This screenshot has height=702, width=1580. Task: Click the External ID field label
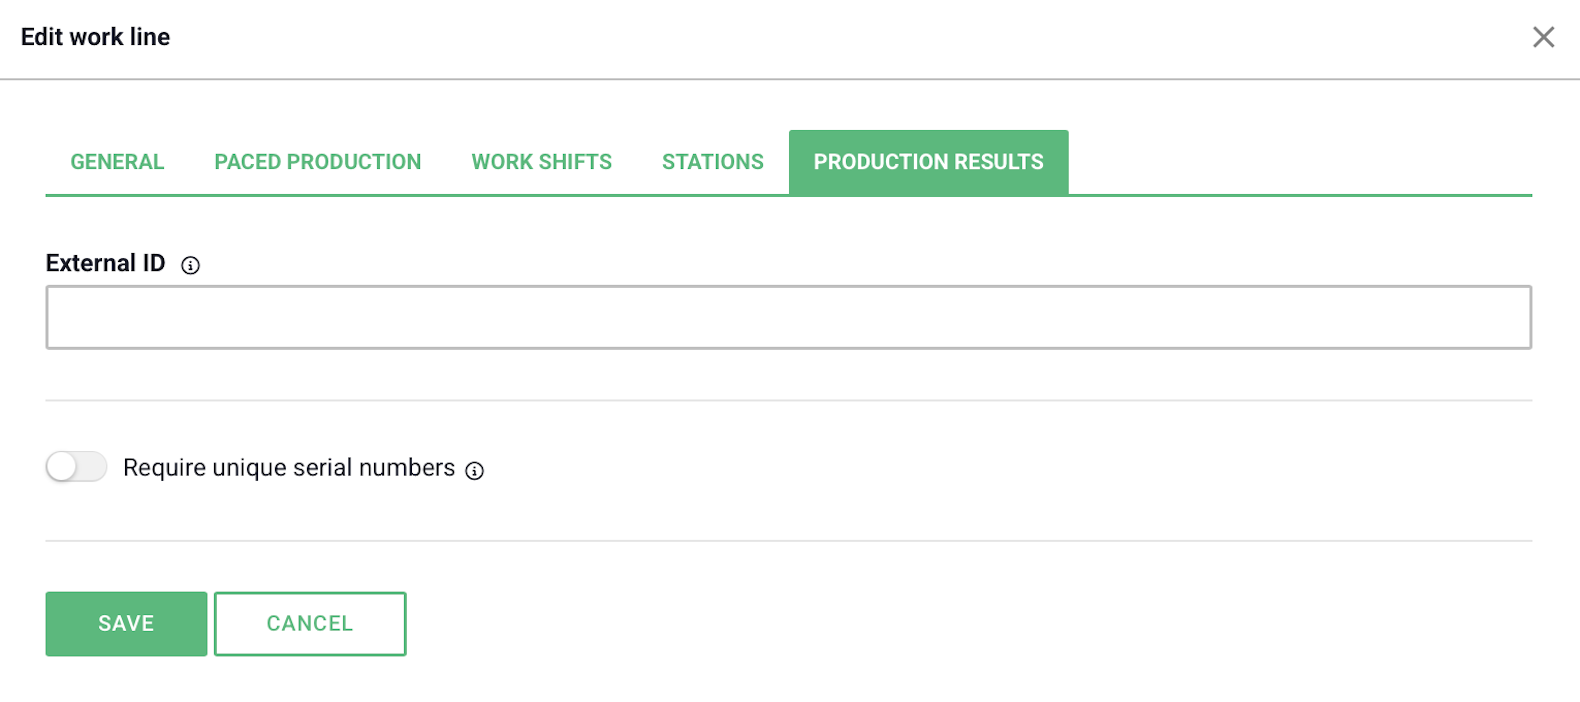105,263
